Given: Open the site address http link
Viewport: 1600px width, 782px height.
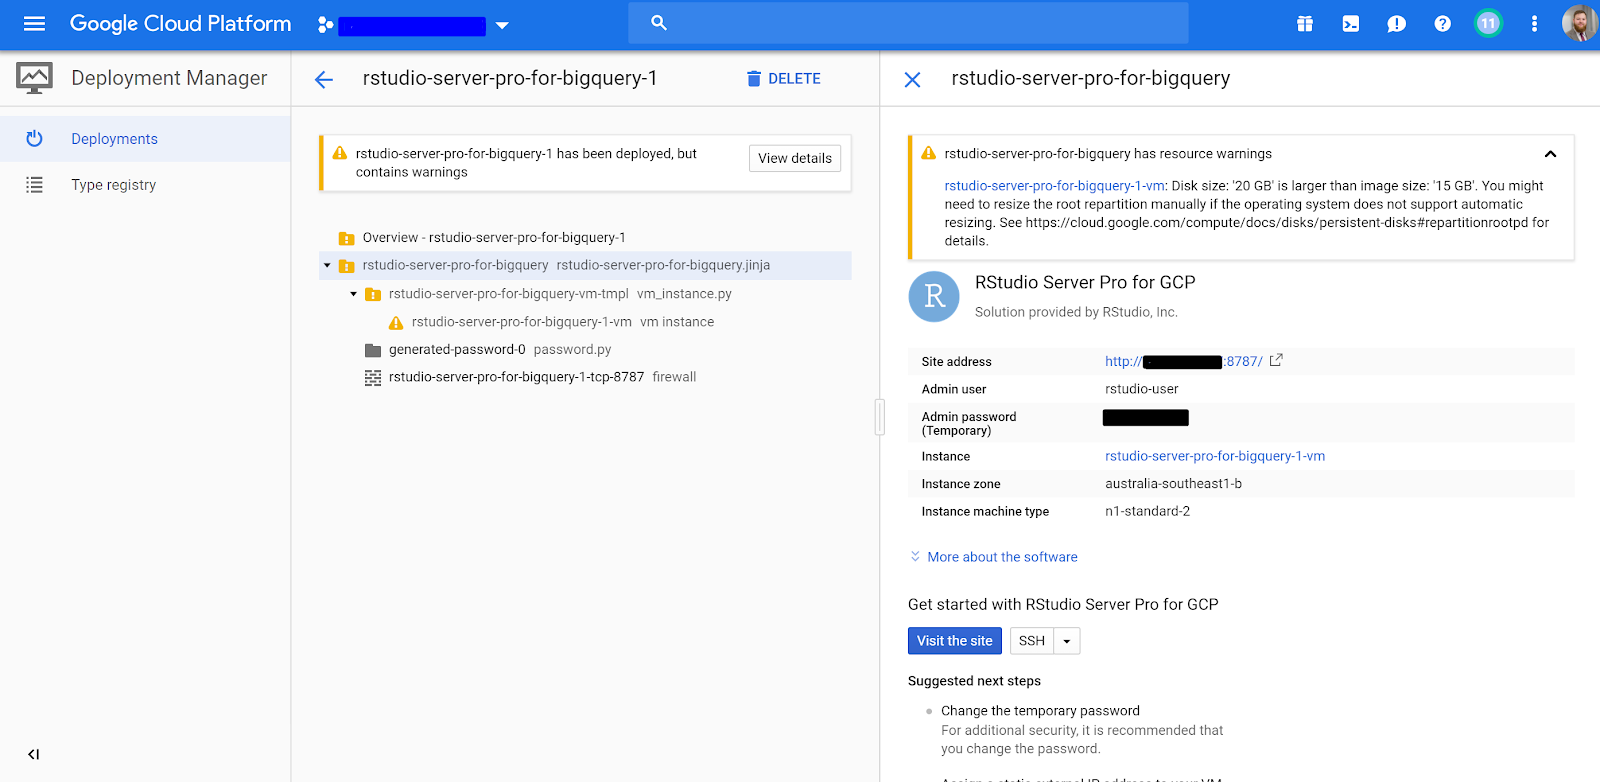Looking at the screenshot, I should [1184, 362].
